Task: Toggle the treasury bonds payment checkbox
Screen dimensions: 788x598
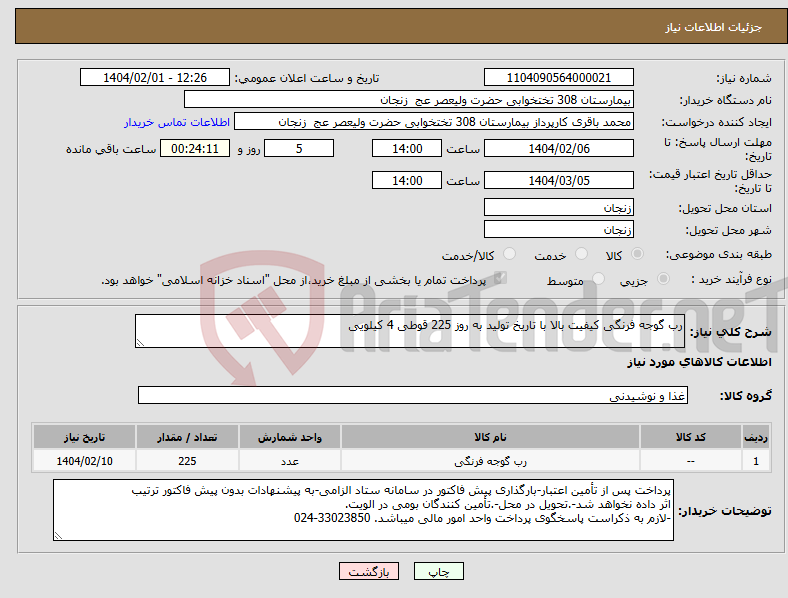Action: (500, 278)
